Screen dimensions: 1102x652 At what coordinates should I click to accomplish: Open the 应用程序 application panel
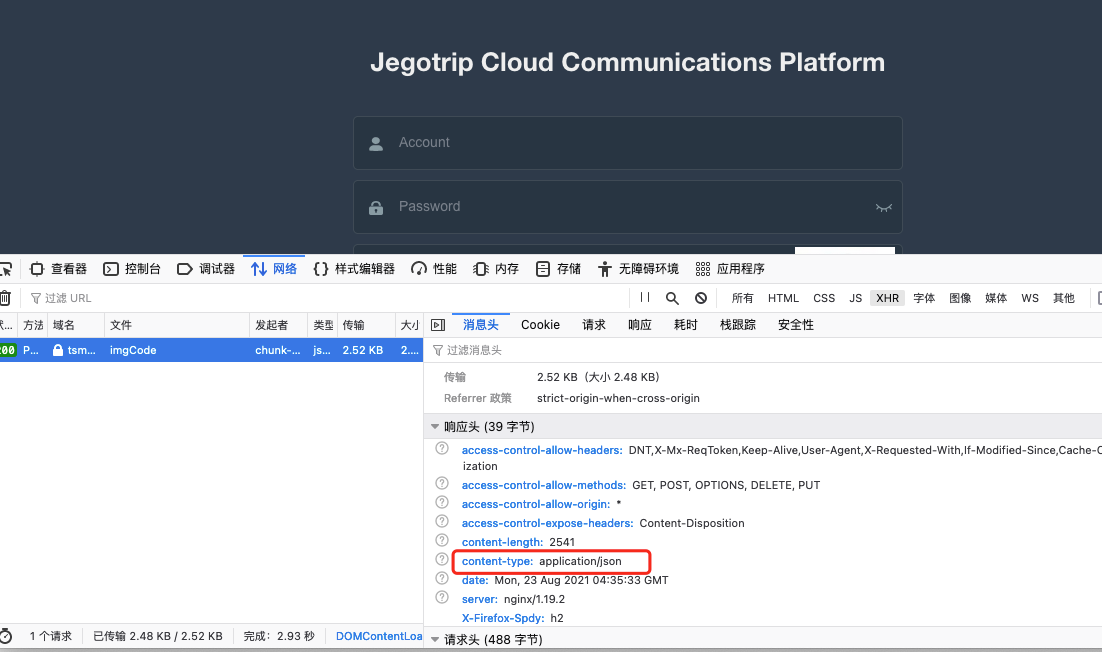pos(730,269)
